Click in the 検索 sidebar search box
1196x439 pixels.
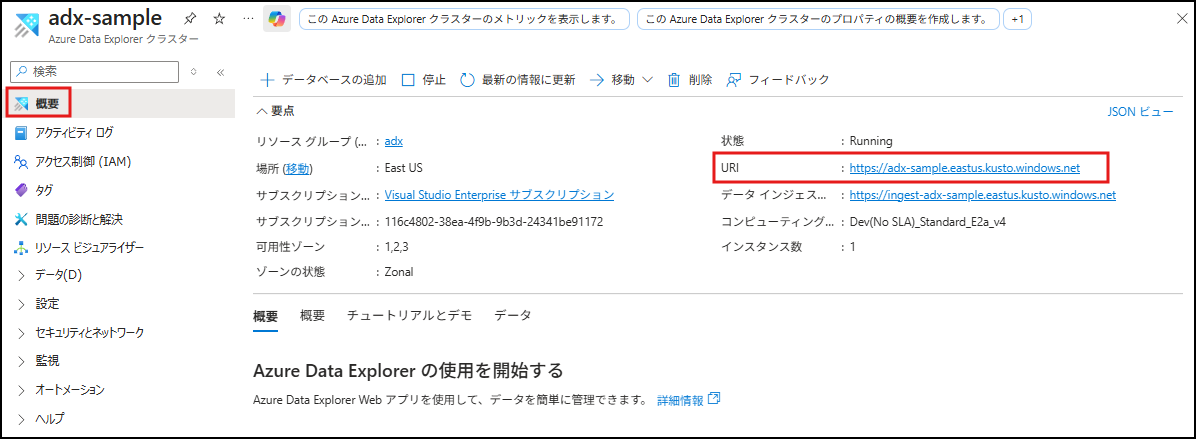click(95, 72)
